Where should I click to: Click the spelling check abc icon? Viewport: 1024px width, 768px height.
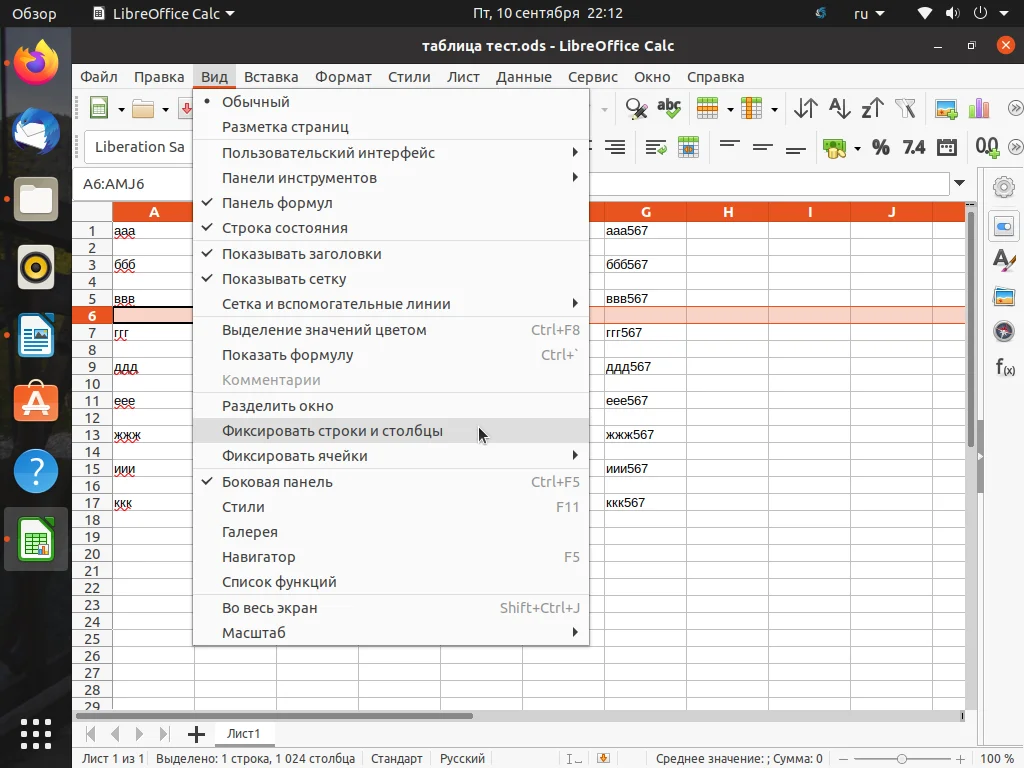[x=668, y=108]
